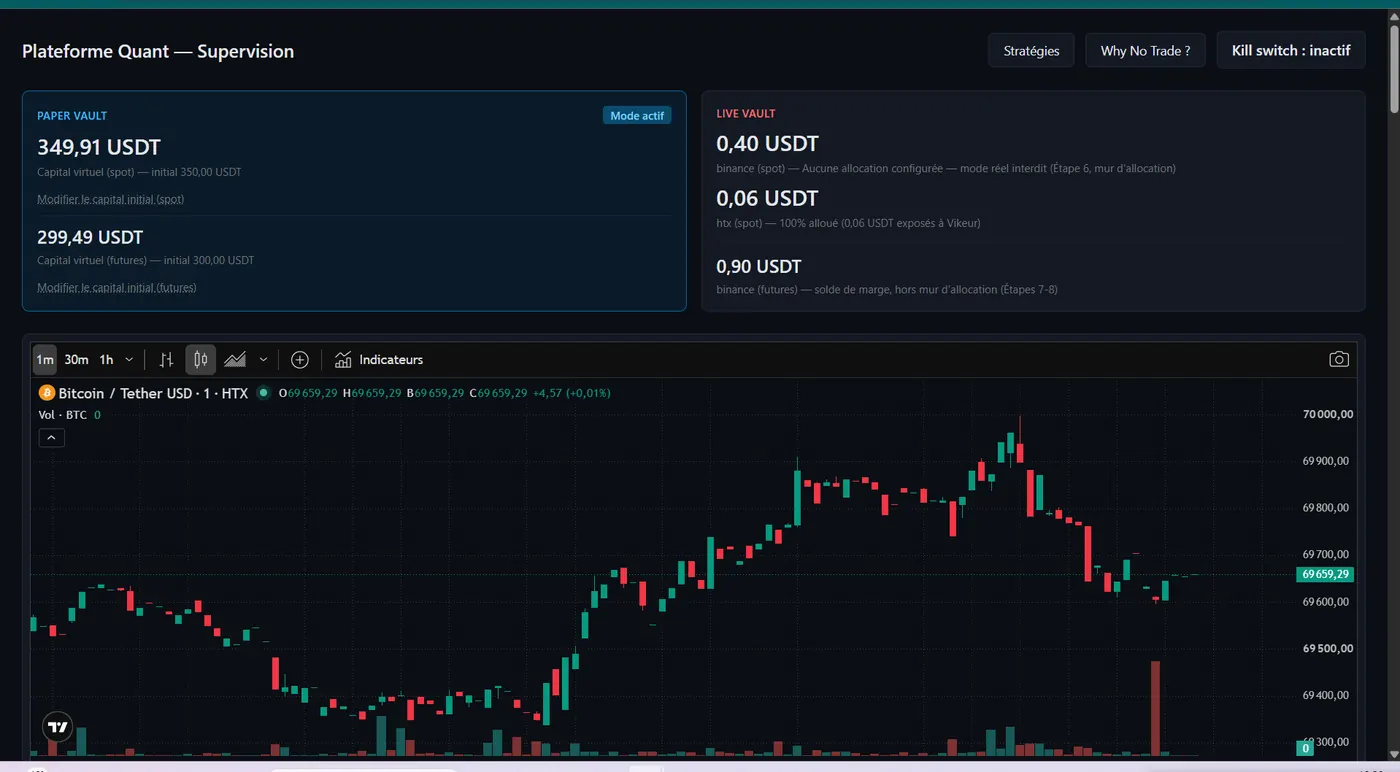Viewport: 1400px width, 772px height.
Task: Select the area chart style icon
Action: click(235, 360)
